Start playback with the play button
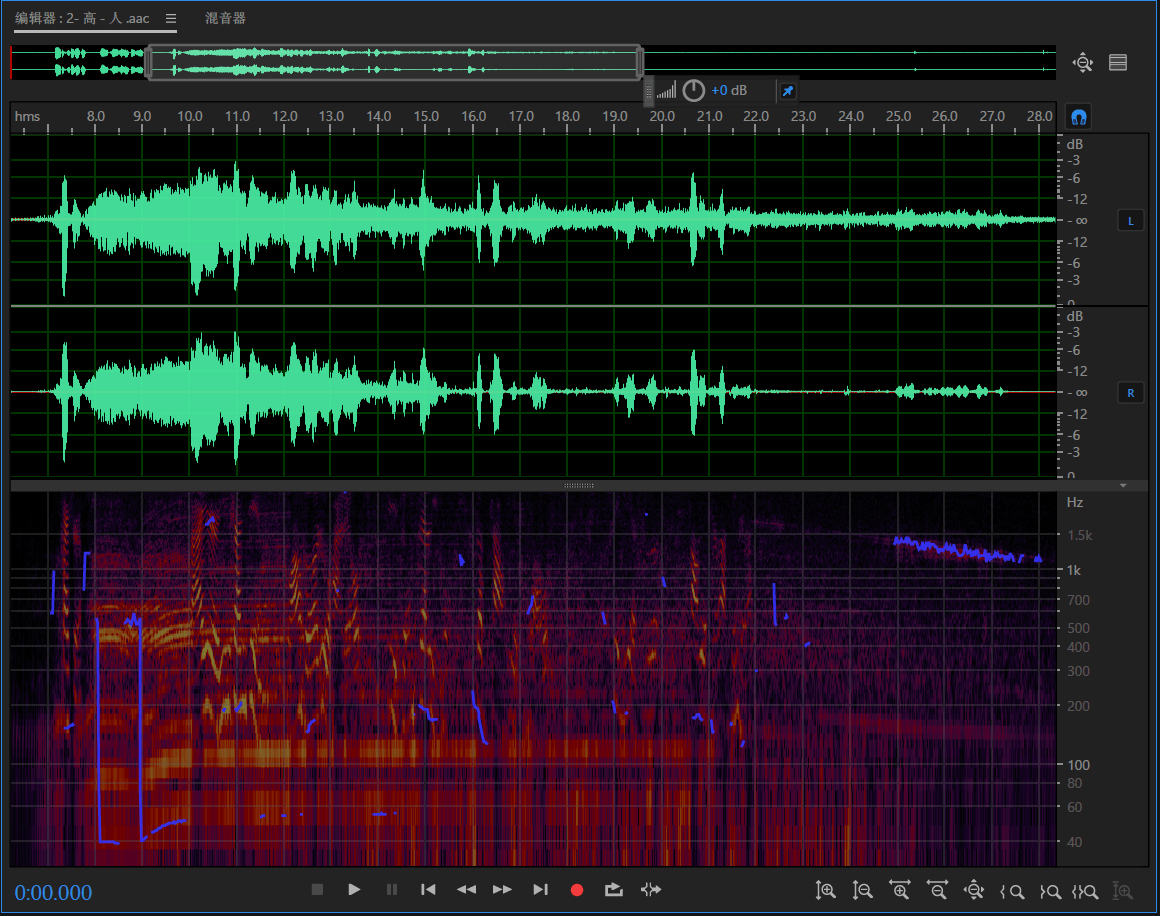Screen dimensions: 1160x916 point(354,889)
